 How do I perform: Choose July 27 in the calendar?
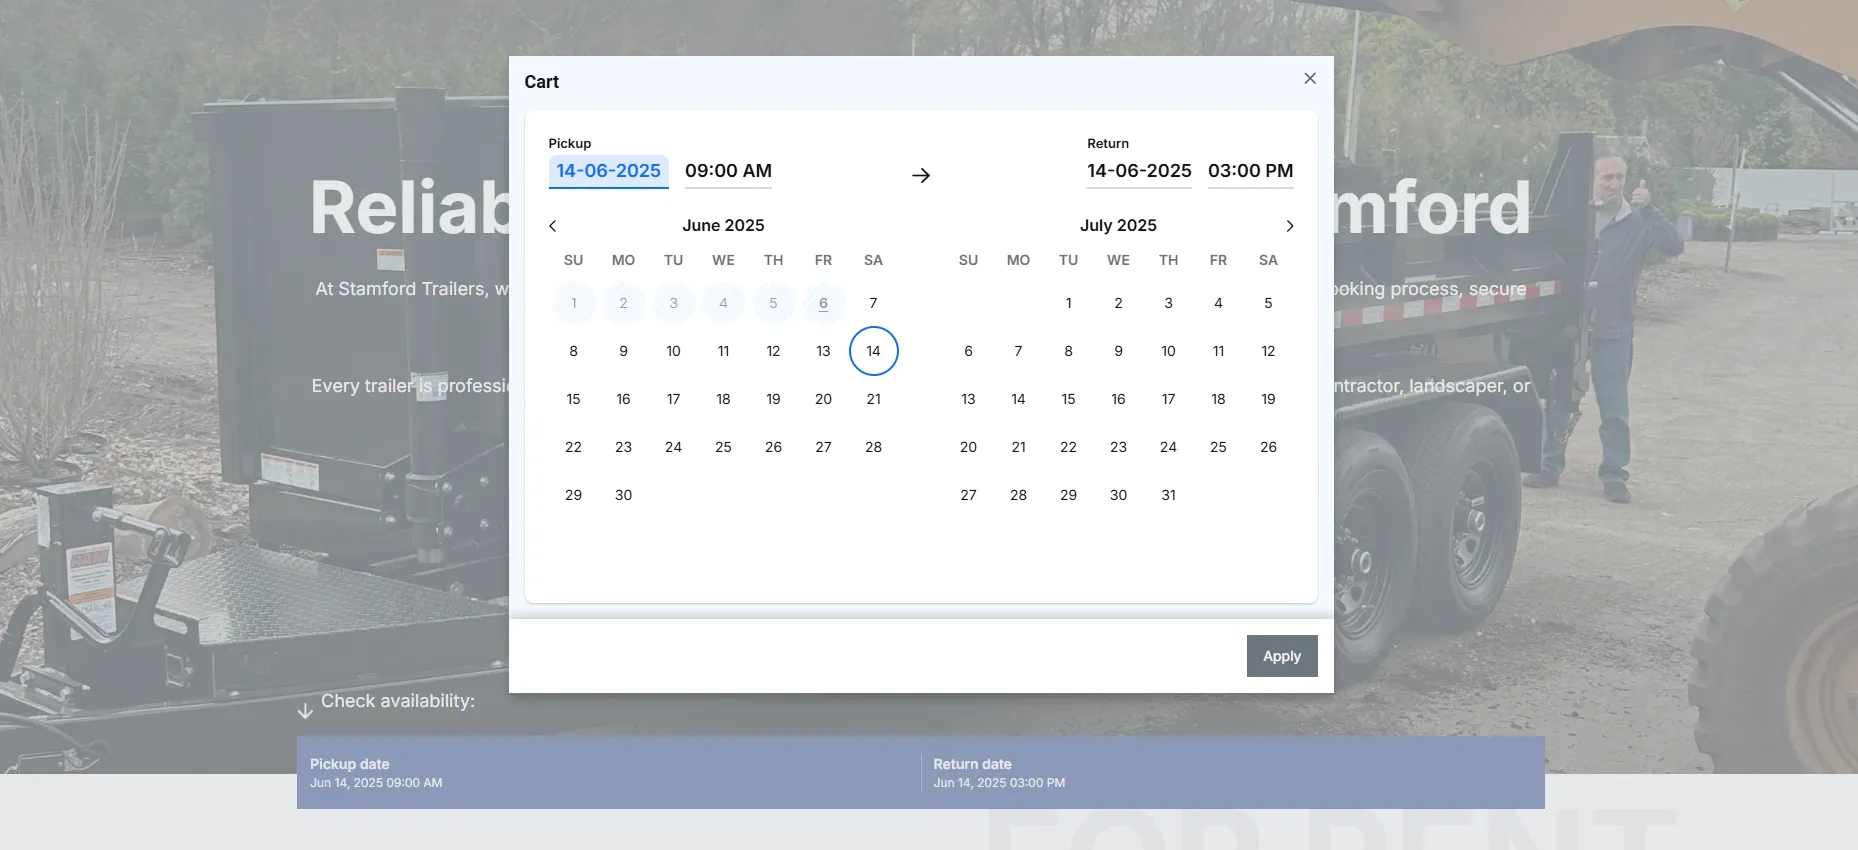[x=969, y=495]
